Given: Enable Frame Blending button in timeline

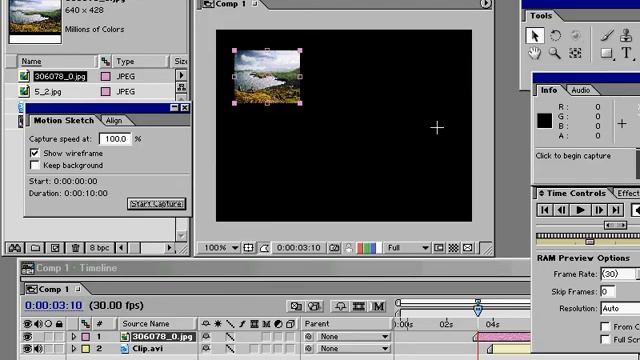Looking at the screenshot, I should pos(359,306).
